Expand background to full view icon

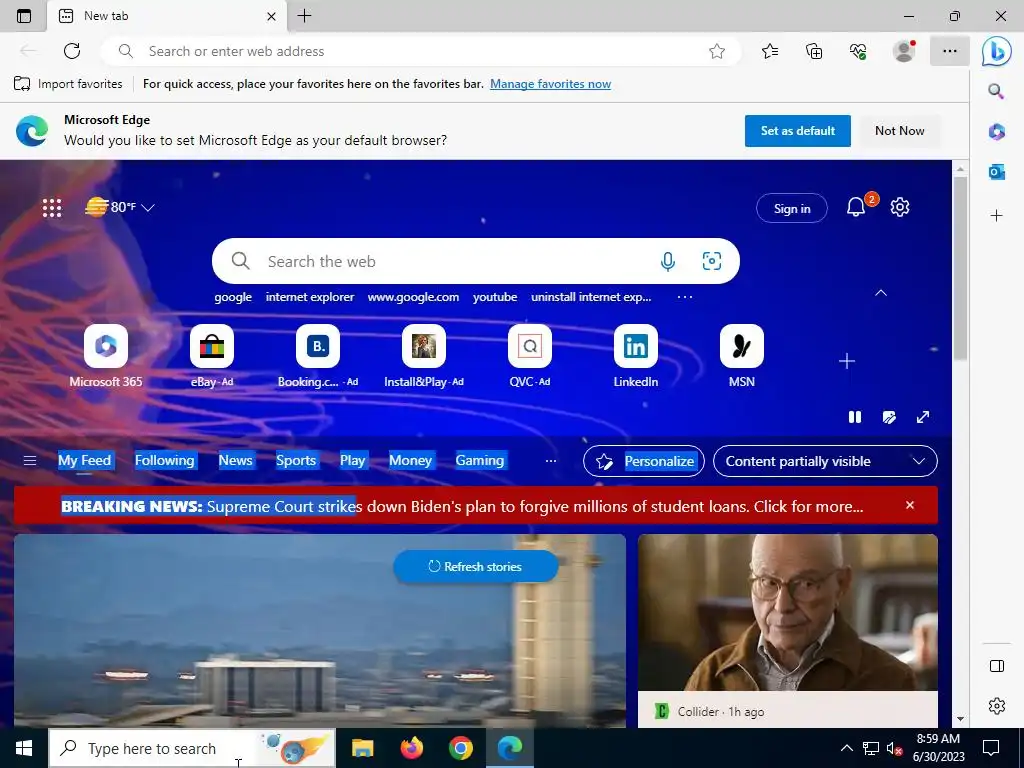coord(923,417)
